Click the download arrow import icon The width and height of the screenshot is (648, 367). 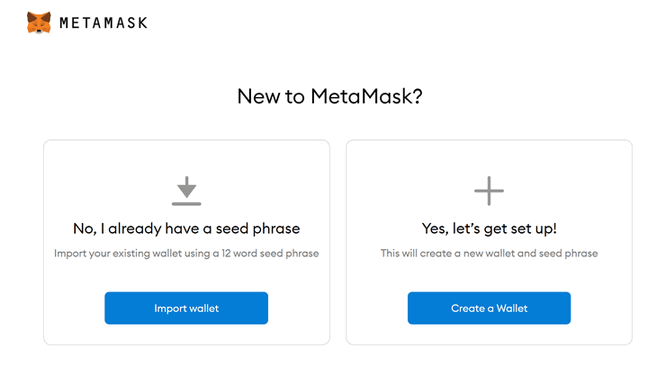(x=186, y=191)
